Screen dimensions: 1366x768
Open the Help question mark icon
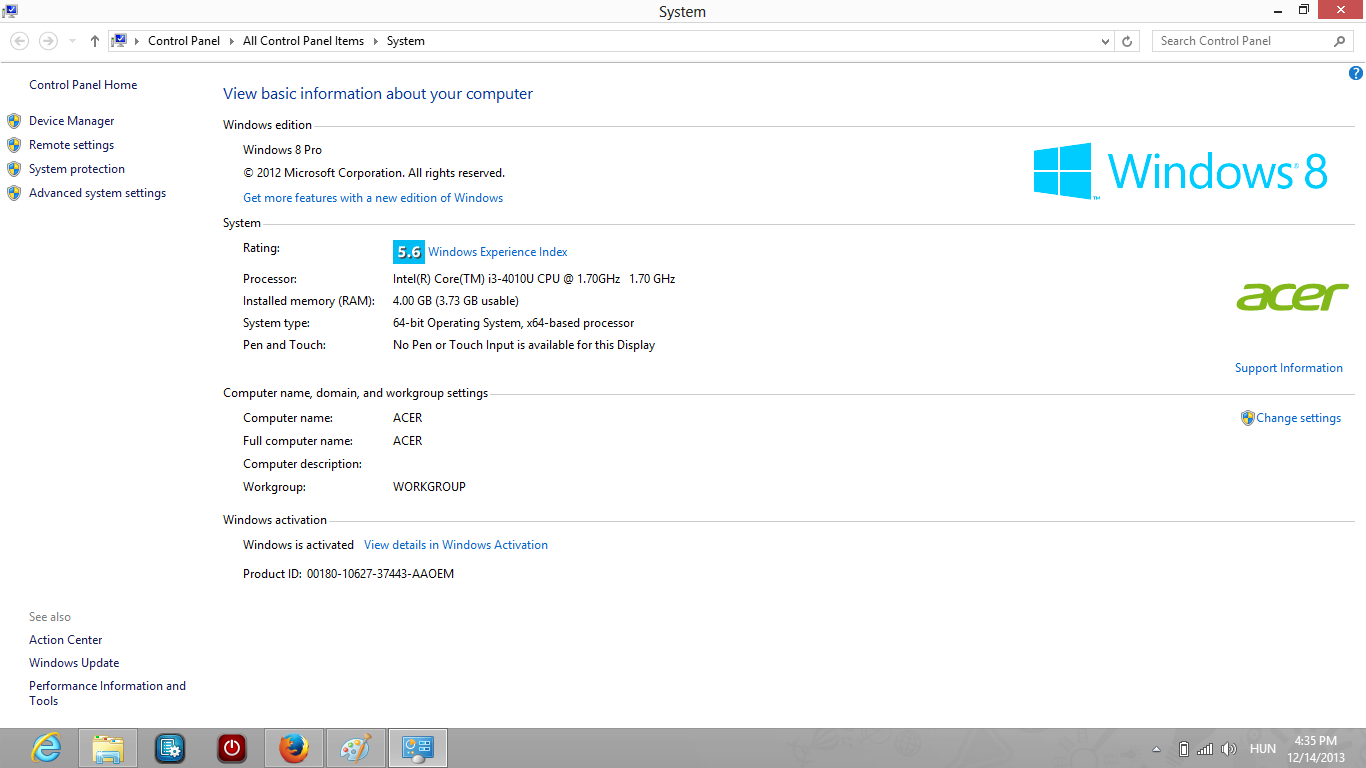1356,73
